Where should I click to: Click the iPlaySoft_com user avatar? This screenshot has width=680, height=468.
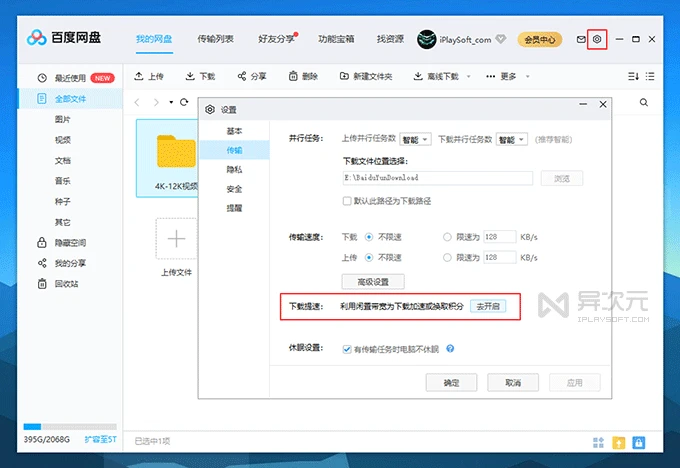click(x=426, y=39)
